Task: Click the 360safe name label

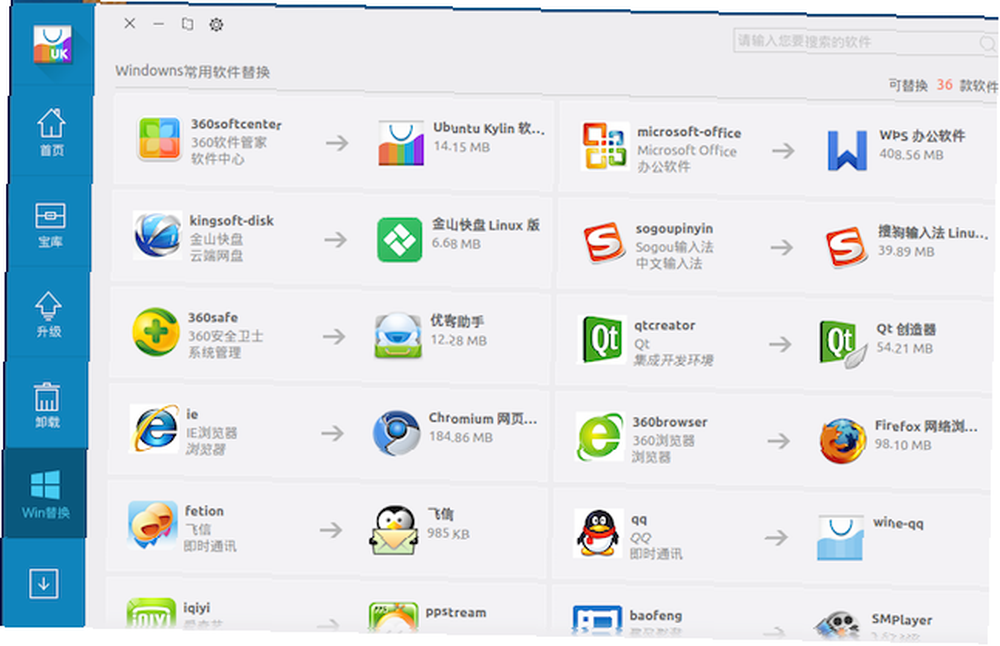Action: pos(212,318)
